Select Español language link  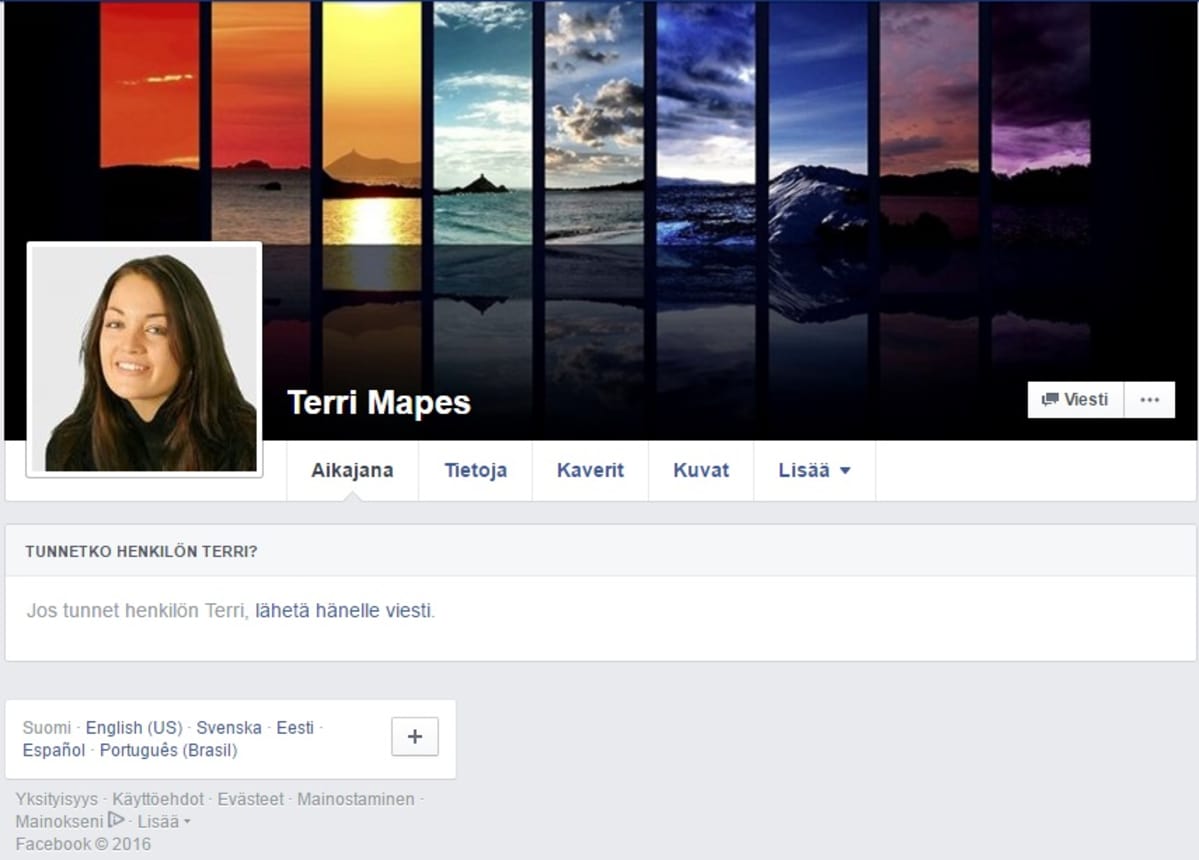click(x=54, y=750)
